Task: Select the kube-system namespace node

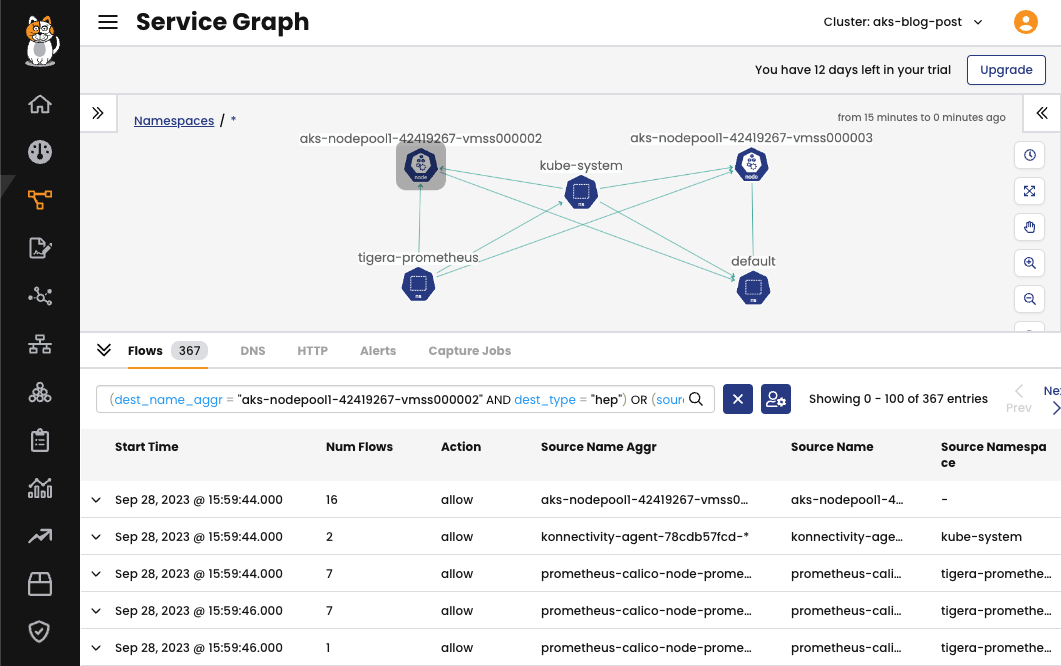Action: pyautogui.click(x=581, y=192)
